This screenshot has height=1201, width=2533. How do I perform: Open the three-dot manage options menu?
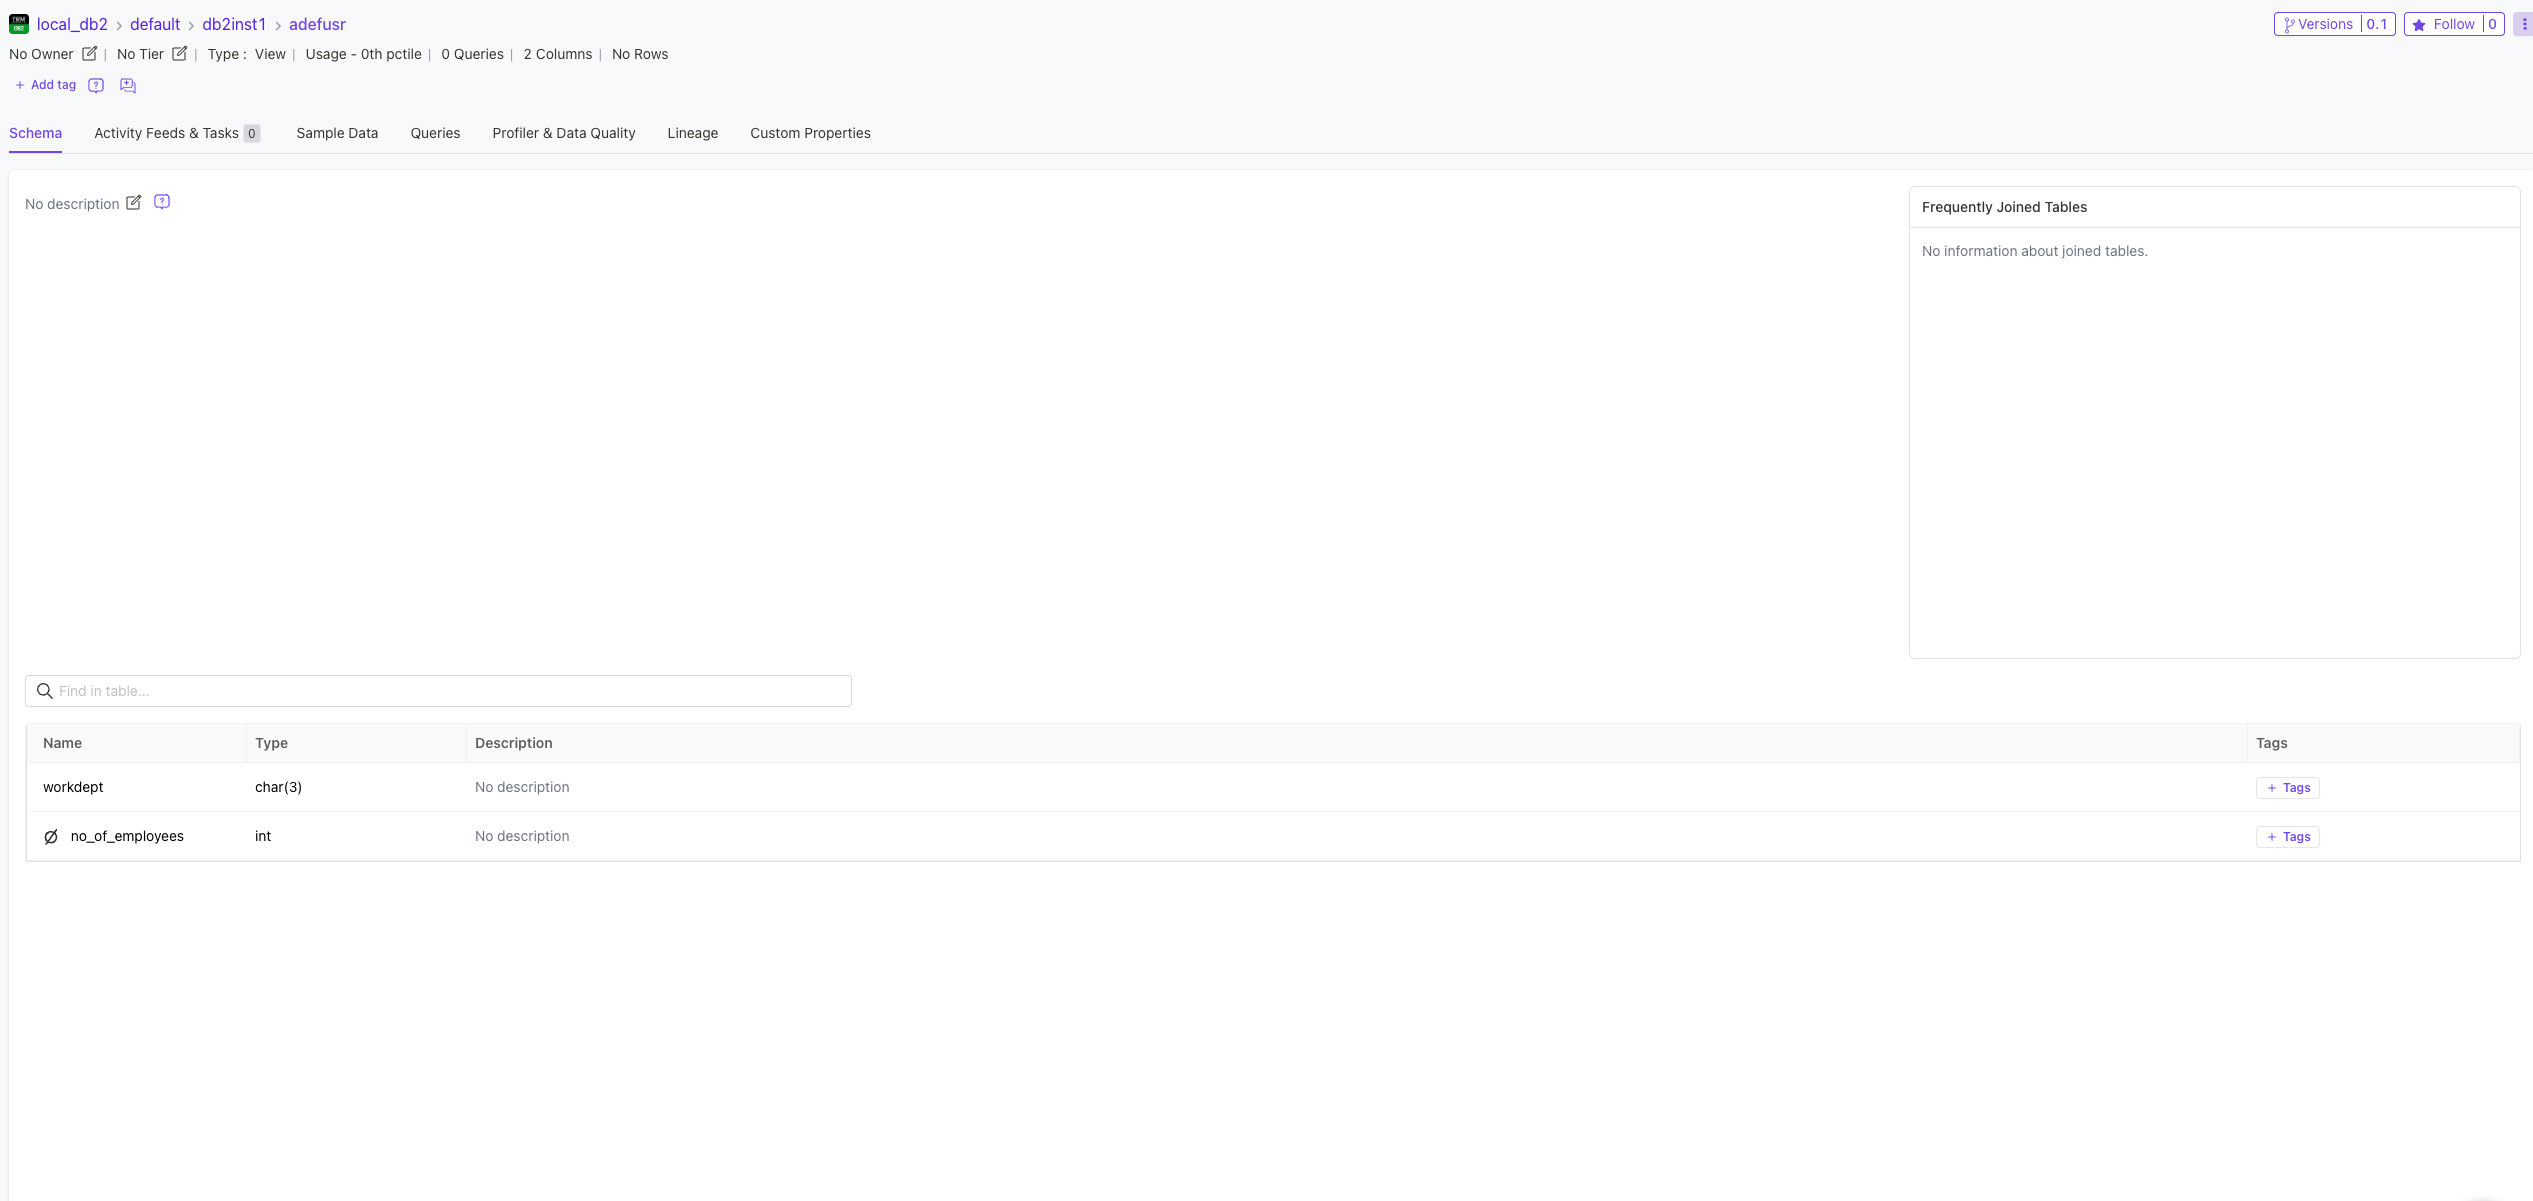point(2521,23)
